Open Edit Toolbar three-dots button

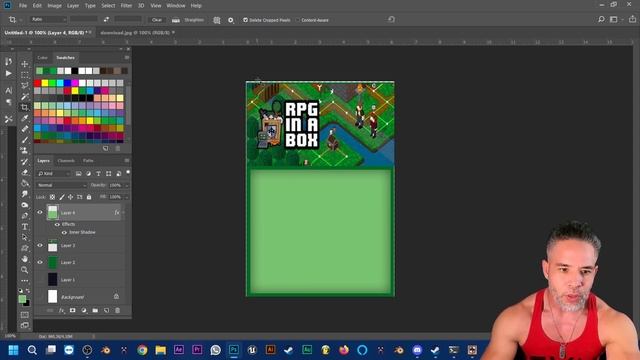pos(24,281)
